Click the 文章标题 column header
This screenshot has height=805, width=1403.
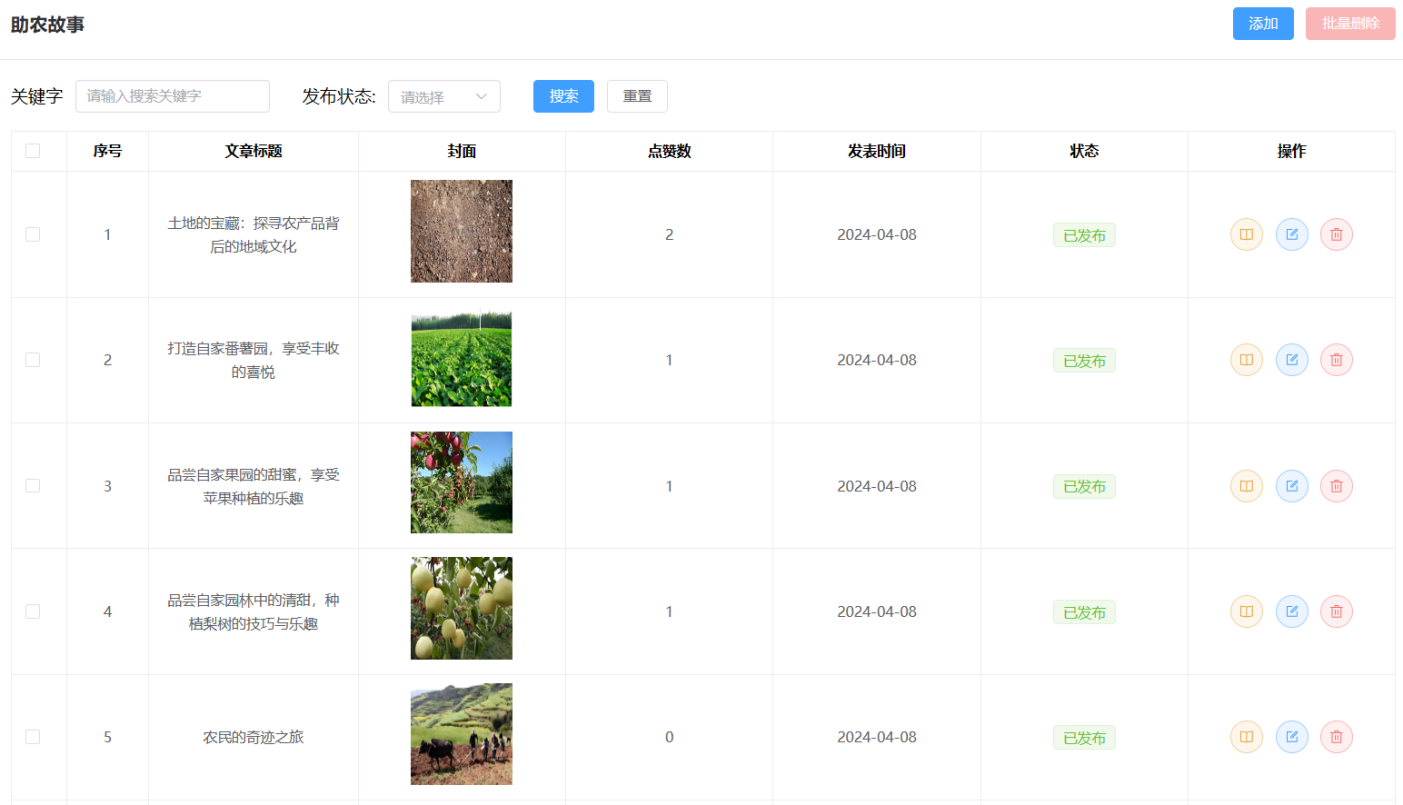(x=253, y=151)
